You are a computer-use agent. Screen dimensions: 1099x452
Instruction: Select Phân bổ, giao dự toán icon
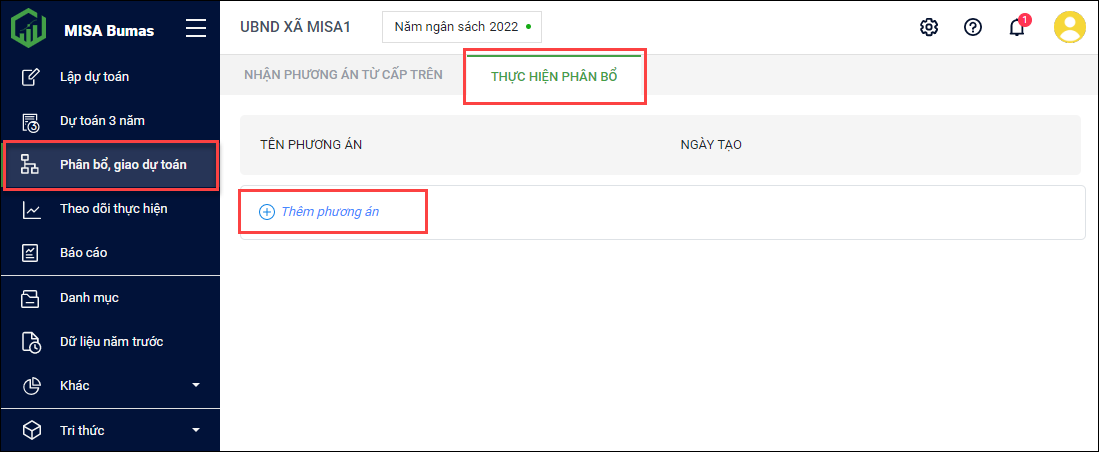(x=32, y=165)
